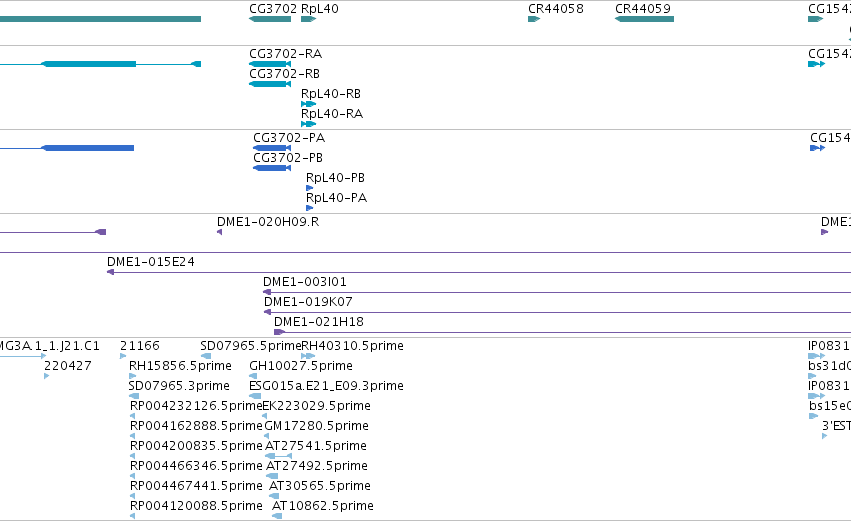The image size is (851, 521).
Task: Select the 220427 EST marker
Action: coord(47,377)
